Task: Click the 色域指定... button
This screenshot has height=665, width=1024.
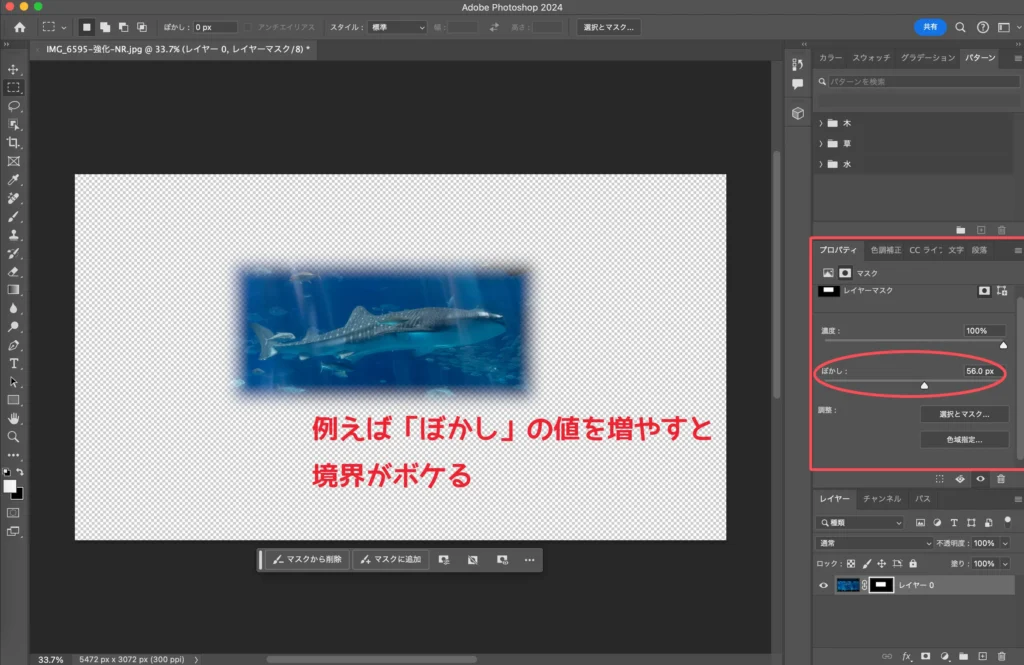Action: pos(964,439)
